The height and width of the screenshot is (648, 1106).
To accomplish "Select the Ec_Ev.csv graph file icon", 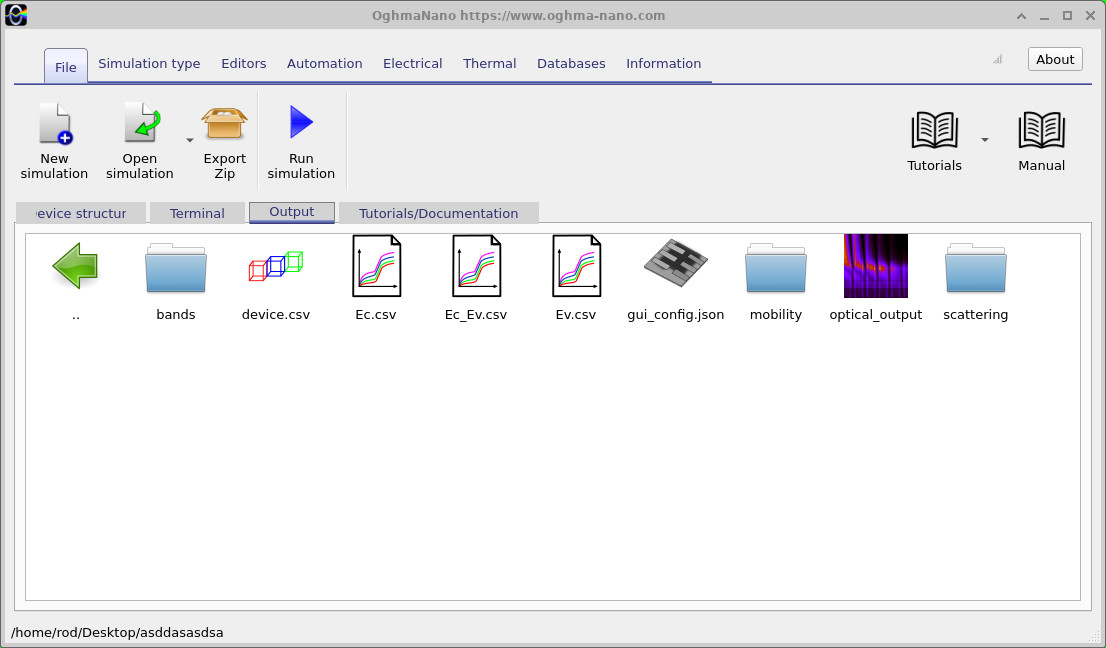I will 476,266.
